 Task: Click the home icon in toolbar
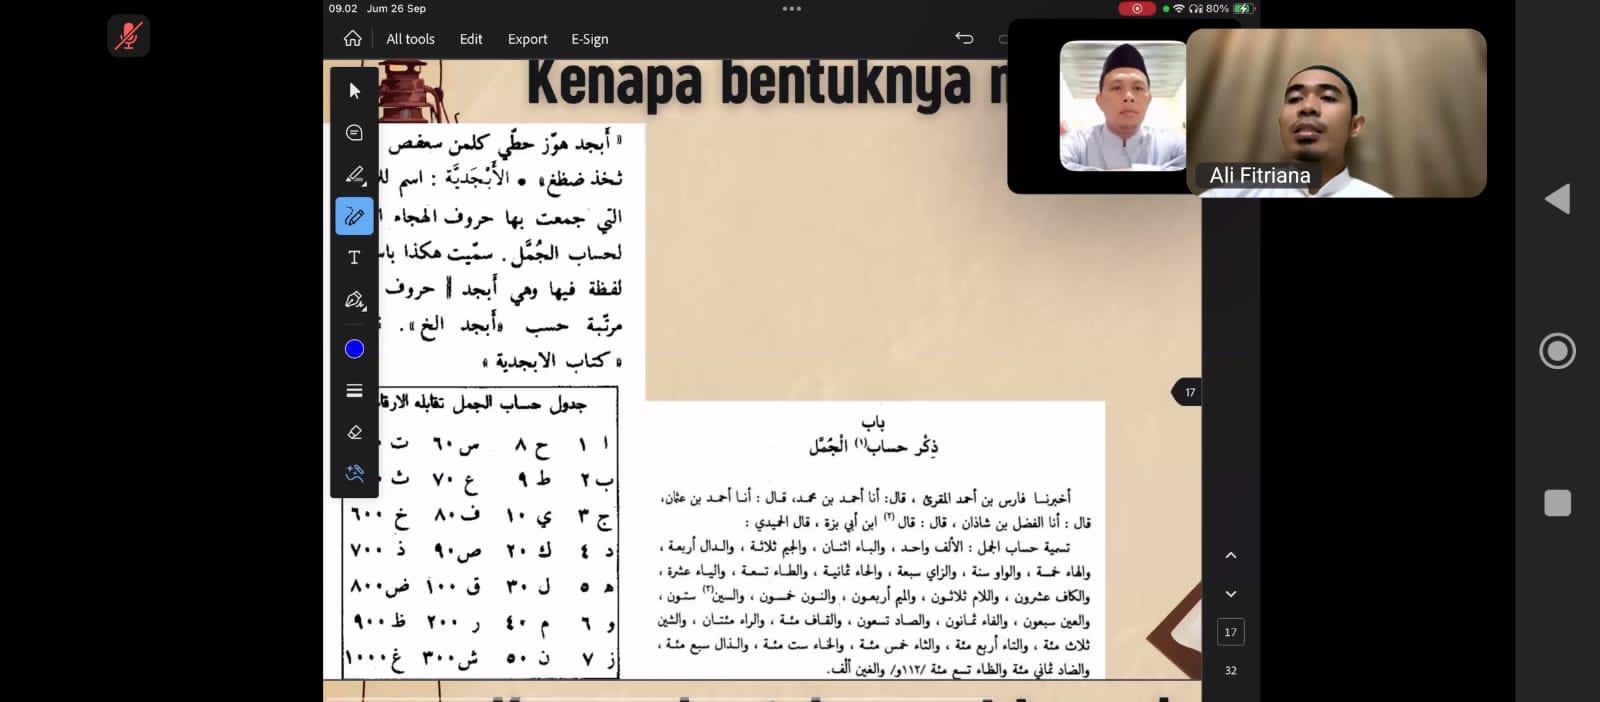[x=352, y=39]
